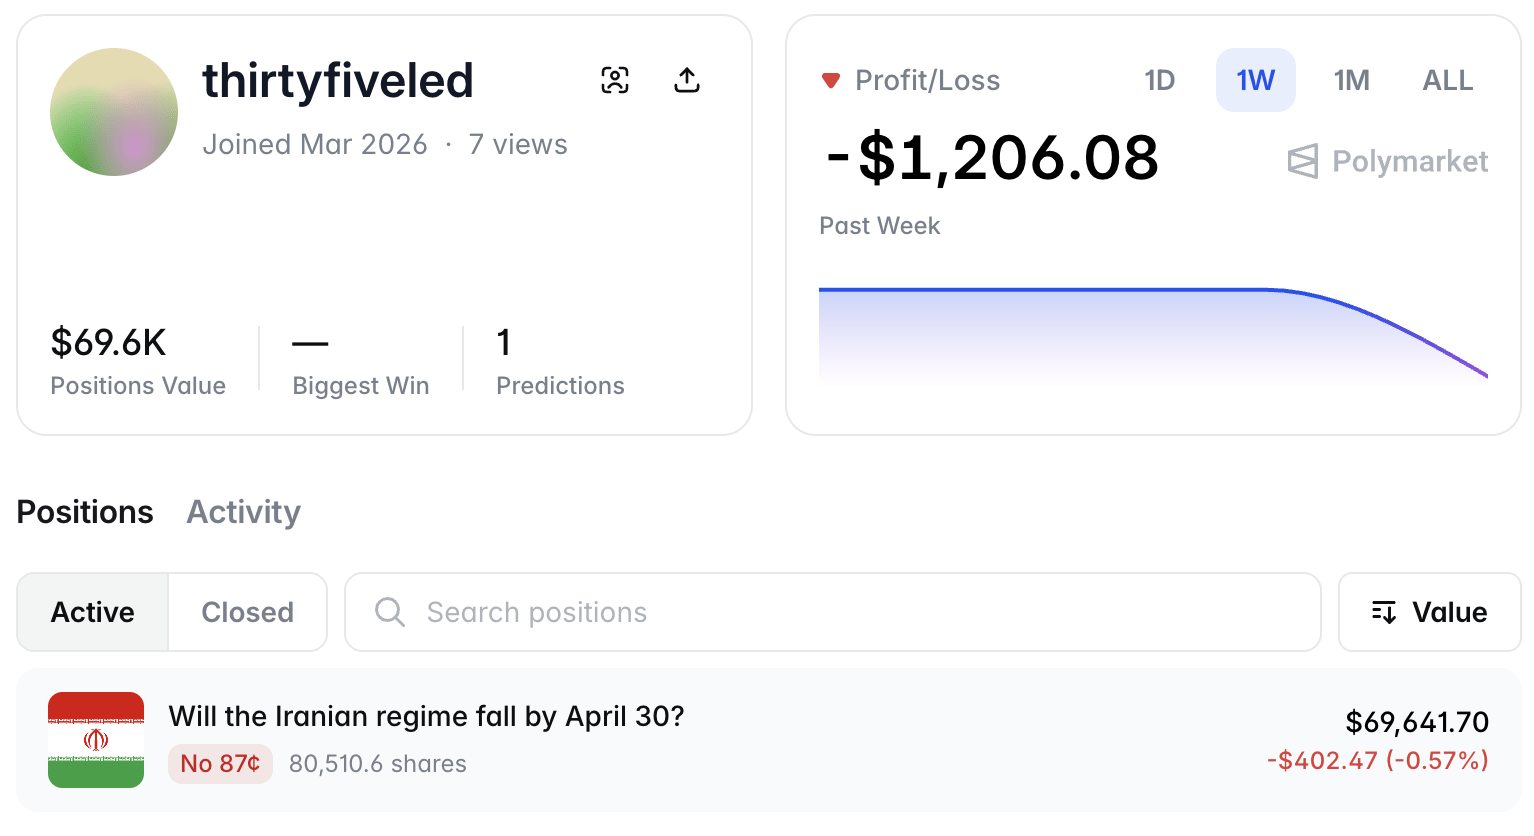Switch to the Activity tab
This screenshot has height=836, width=1534.
(x=243, y=512)
